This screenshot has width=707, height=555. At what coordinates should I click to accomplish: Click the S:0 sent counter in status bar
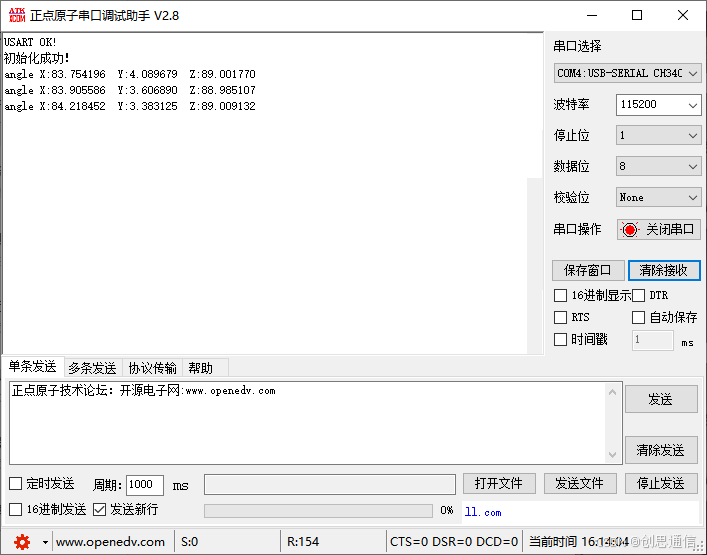click(189, 541)
